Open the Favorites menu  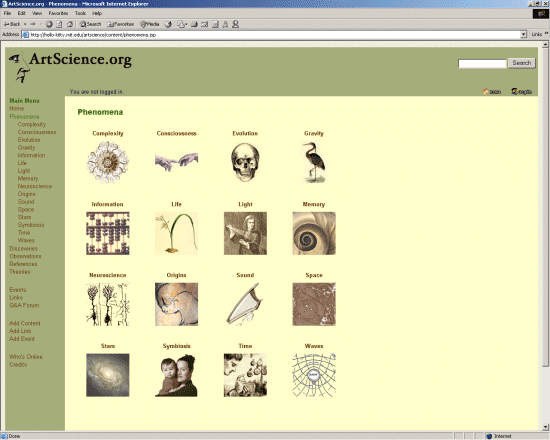(58, 13)
